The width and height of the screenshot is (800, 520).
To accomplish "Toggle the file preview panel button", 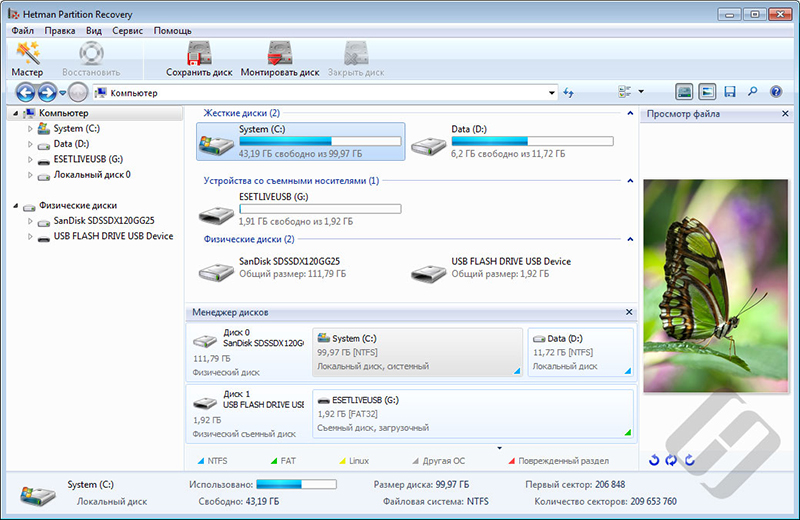I will tap(707, 92).
